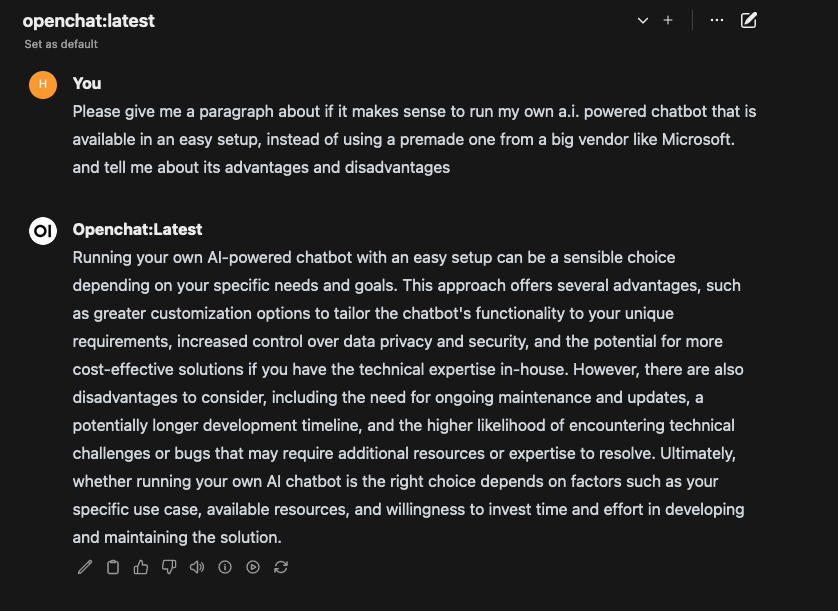The image size is (838, 611).
Task: Click the Openchat OI logo avatar
Action: (42, 231)
